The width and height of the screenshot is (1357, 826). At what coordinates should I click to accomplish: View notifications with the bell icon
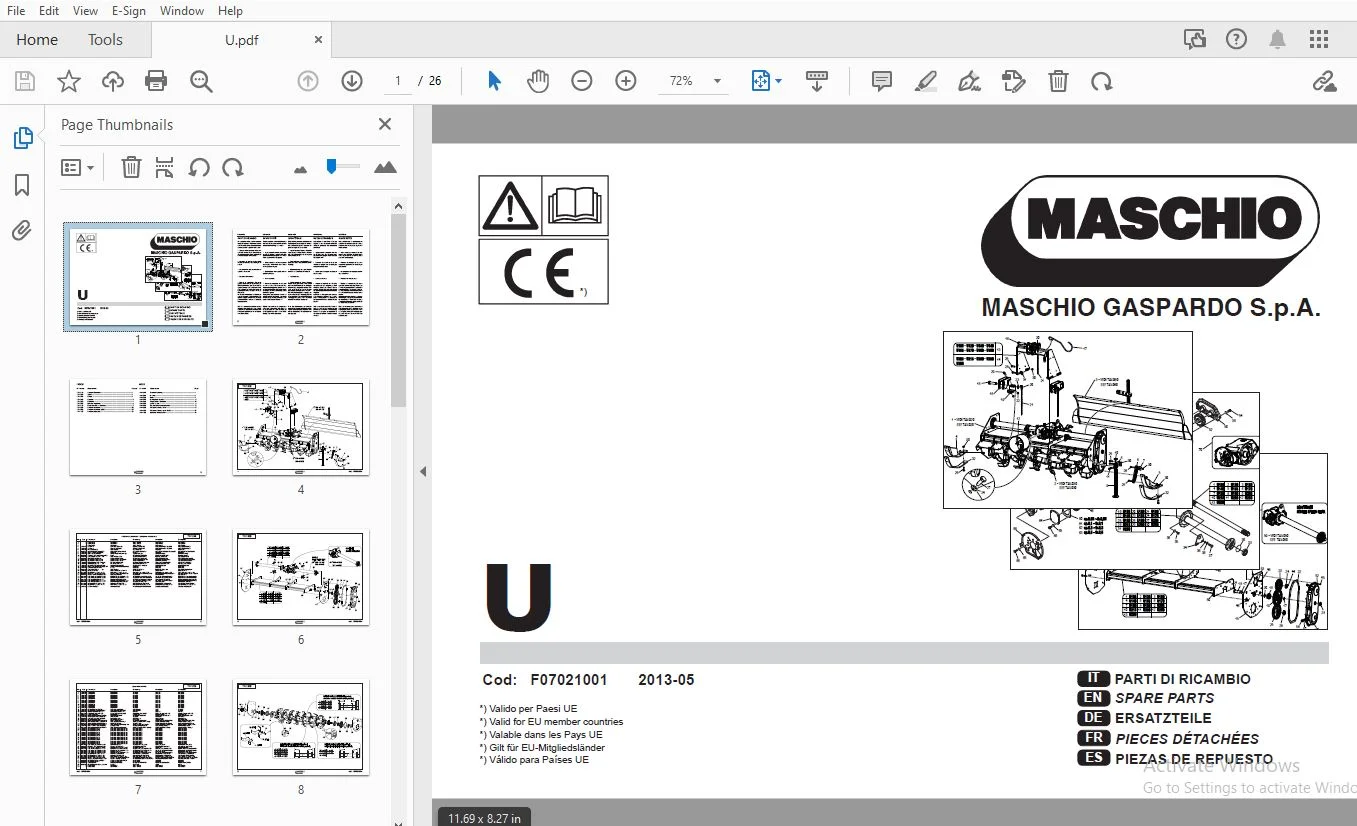pos(1278,40)
